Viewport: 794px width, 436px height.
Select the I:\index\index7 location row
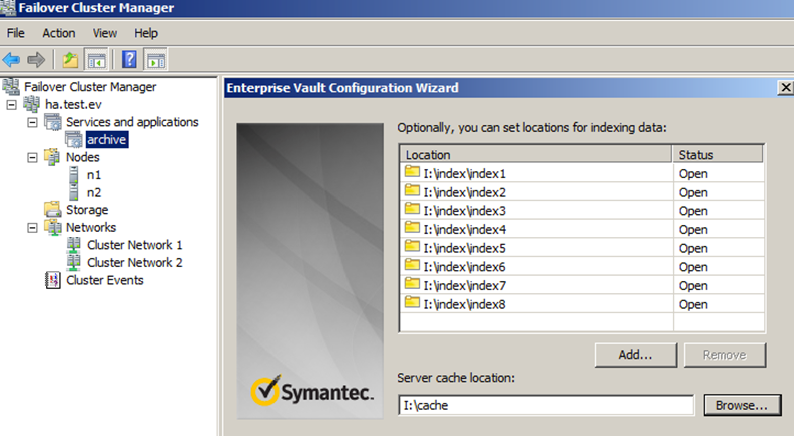(582, 286)
